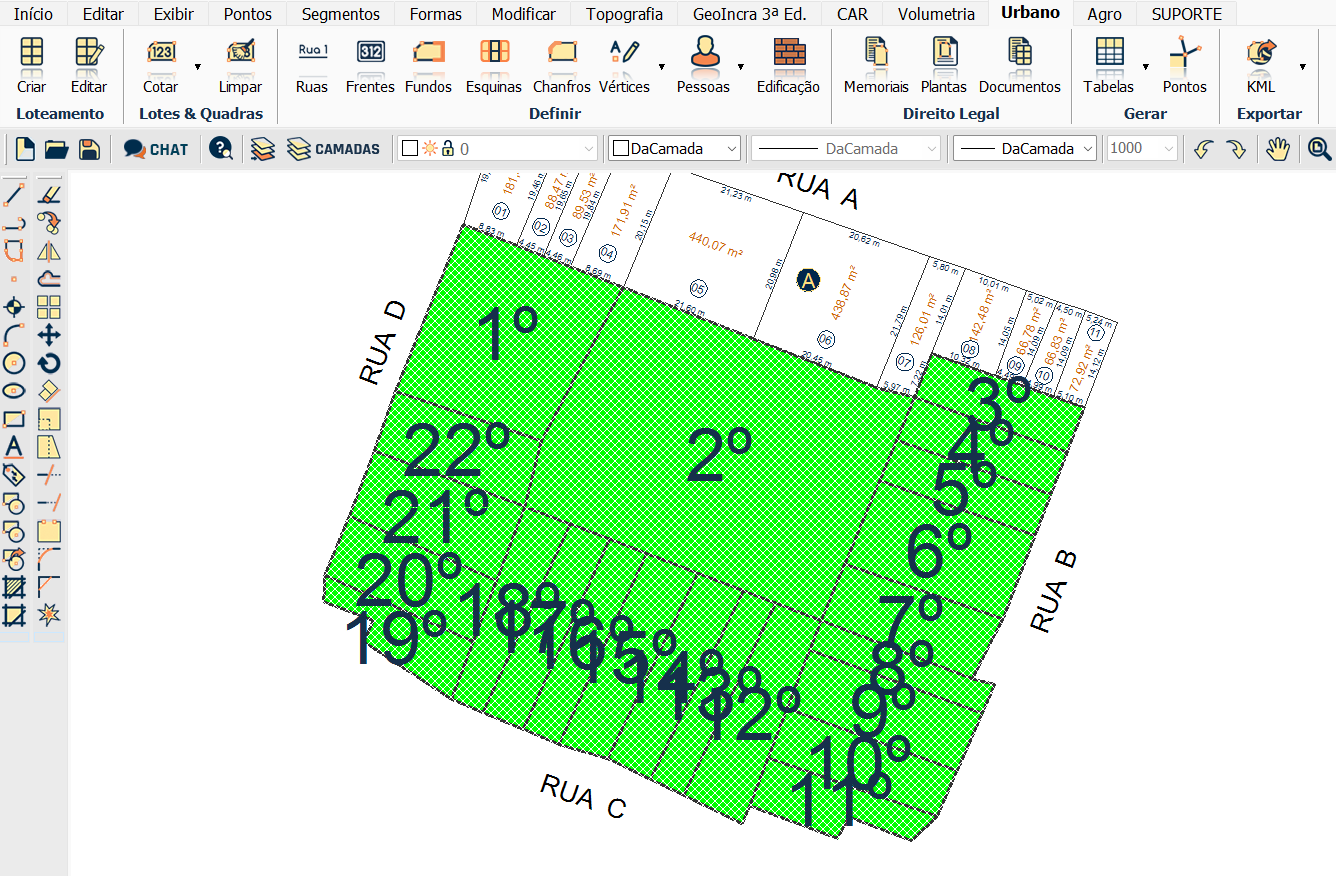Click the DaCamada color swatch box

click(620, 149)
